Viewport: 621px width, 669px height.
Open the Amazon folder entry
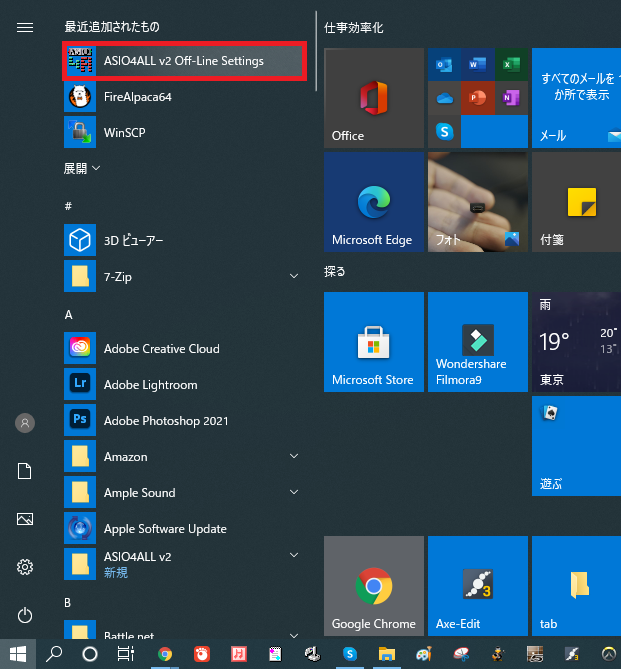tap(184, 456)
